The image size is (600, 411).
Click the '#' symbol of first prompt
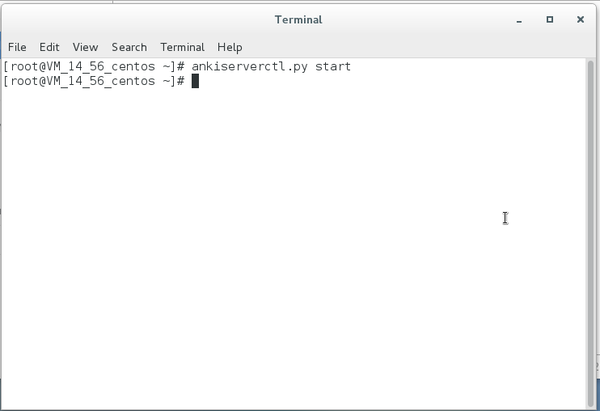(x=181, y=67)
